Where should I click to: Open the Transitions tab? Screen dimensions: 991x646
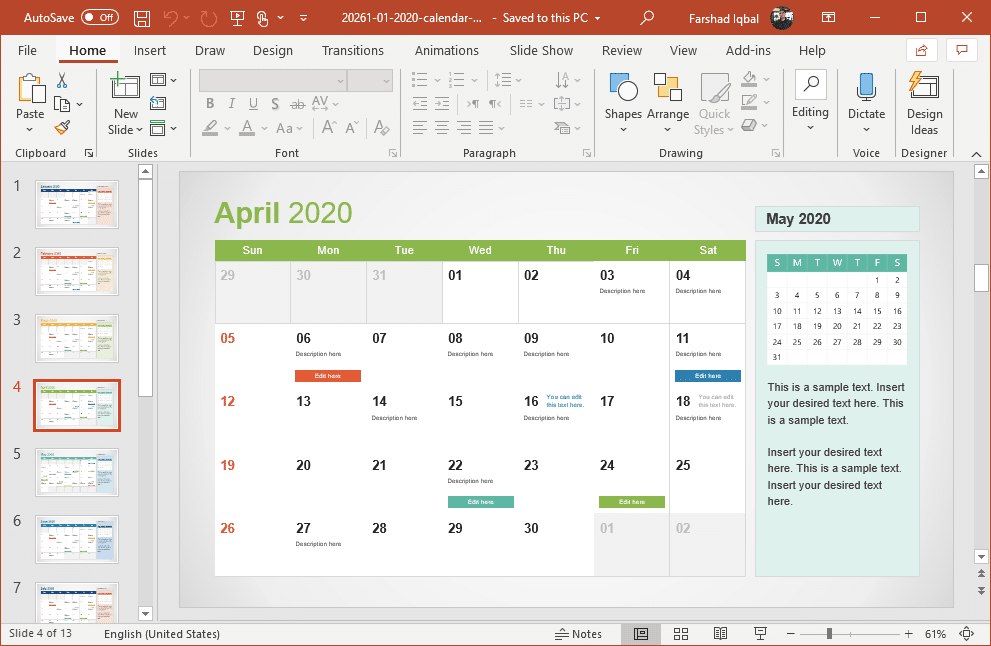point(353,50)
